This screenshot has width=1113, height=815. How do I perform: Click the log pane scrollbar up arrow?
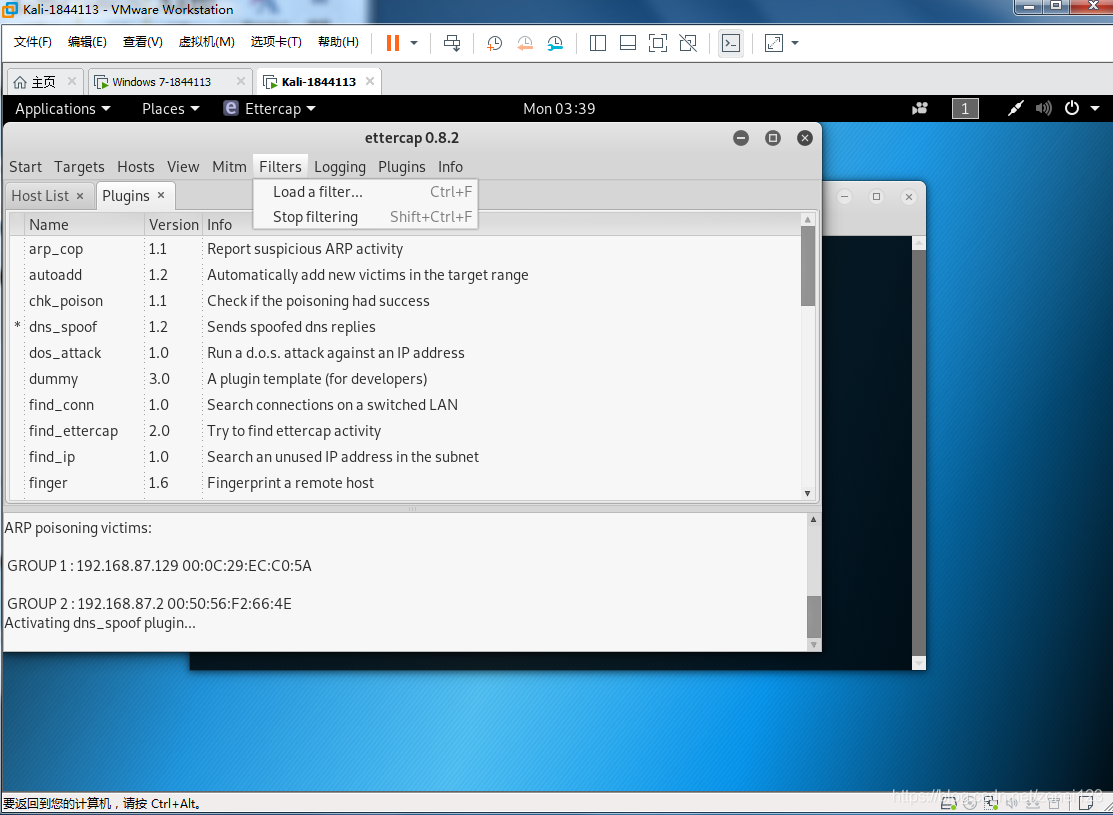click(x=813, y=520)
